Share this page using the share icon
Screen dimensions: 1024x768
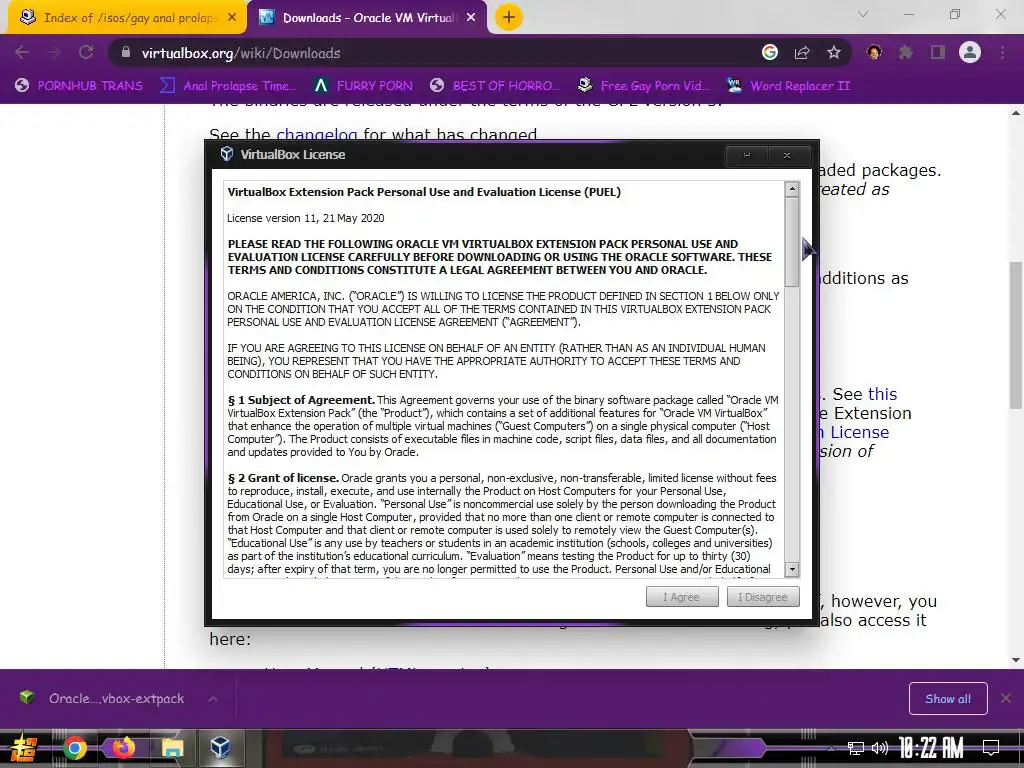click(802, 52)
